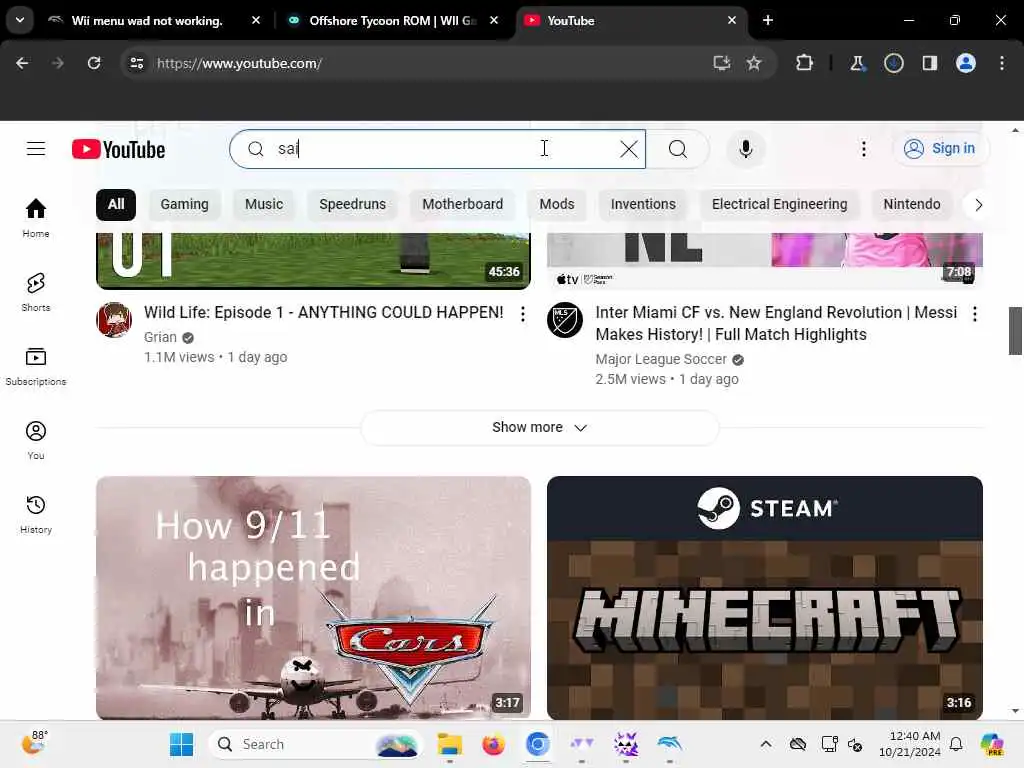1024x768 pixels.
Task: Open Wild Life: Episode 1 video title
Action: (x=324, y=313)
